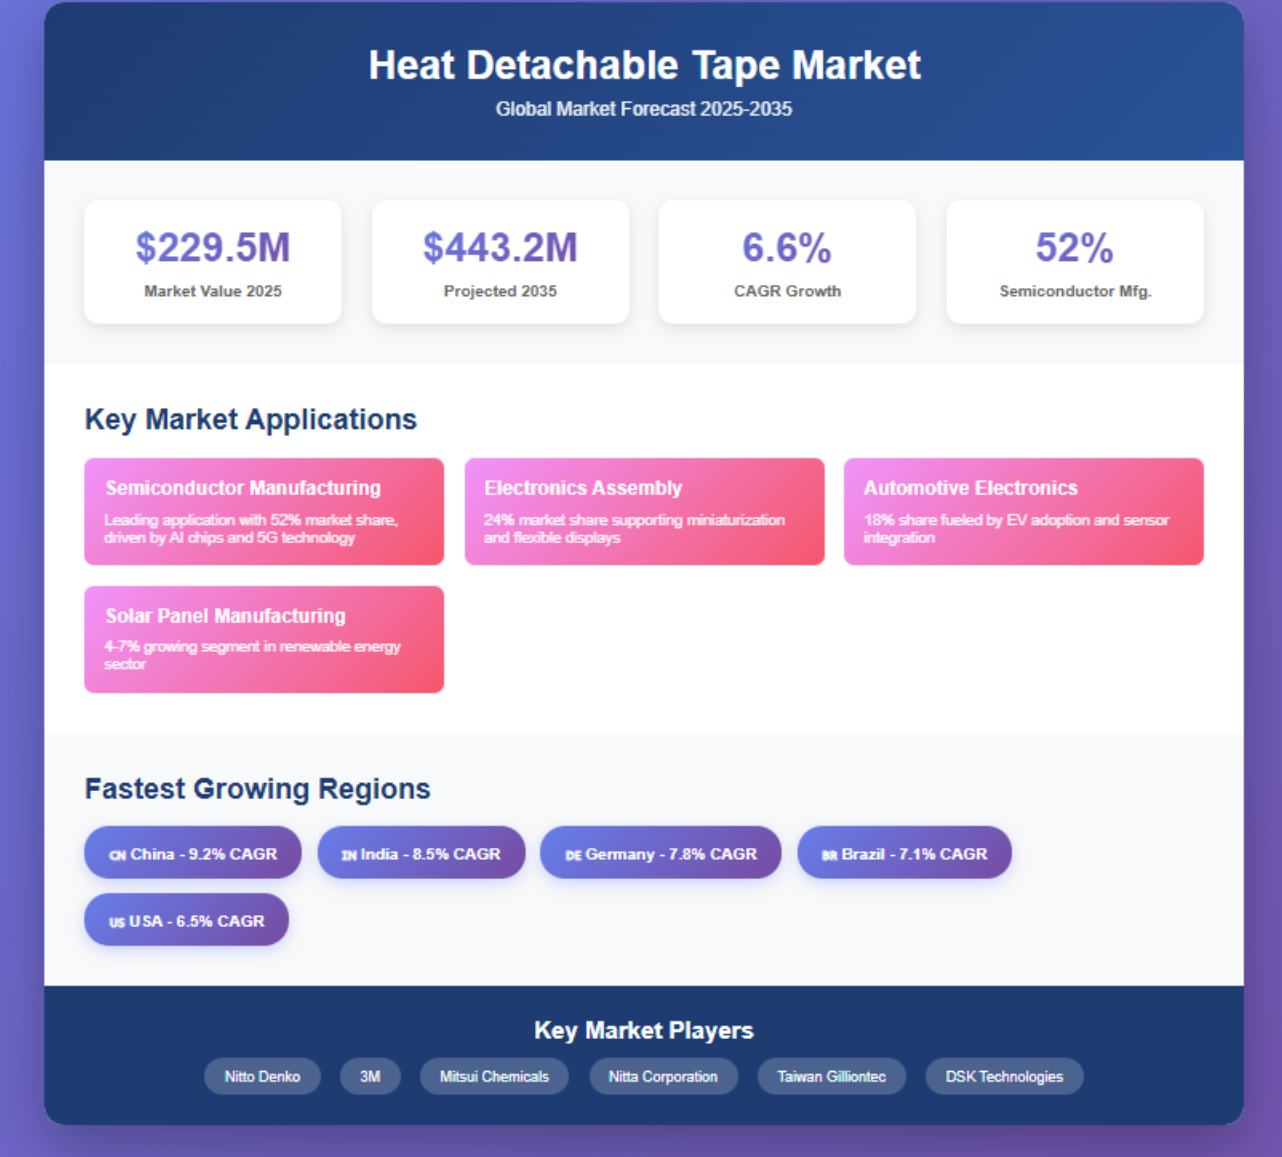The image size is (1282, 1157).
Task: Select the $443.2M Projected 2035 card
Action: click(500, 262)
